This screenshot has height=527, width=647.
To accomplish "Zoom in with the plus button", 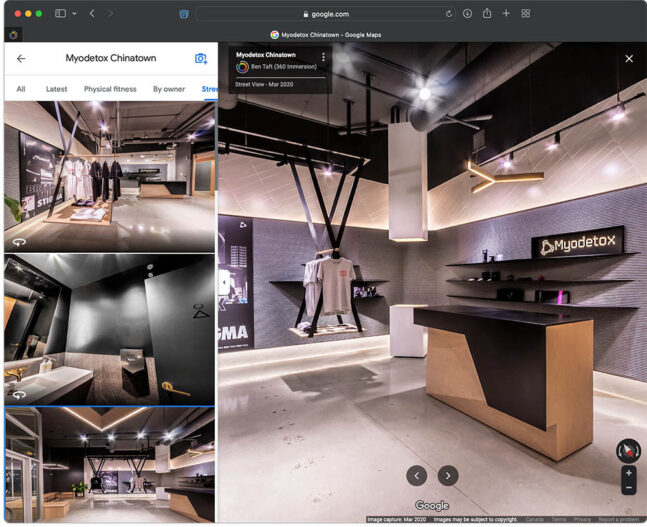I will [628, 473].
